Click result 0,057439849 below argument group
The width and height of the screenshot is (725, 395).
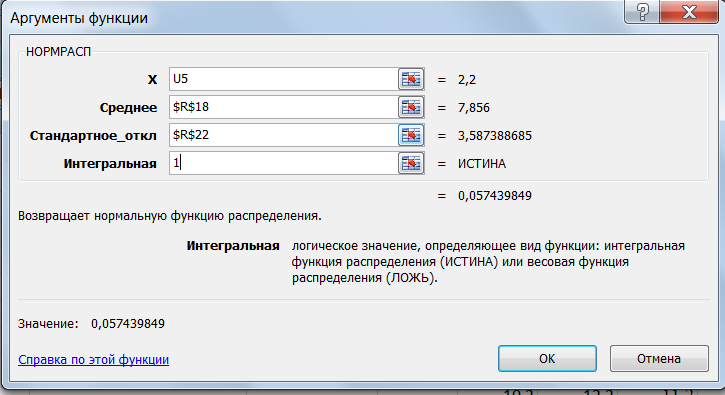point(495,196)
